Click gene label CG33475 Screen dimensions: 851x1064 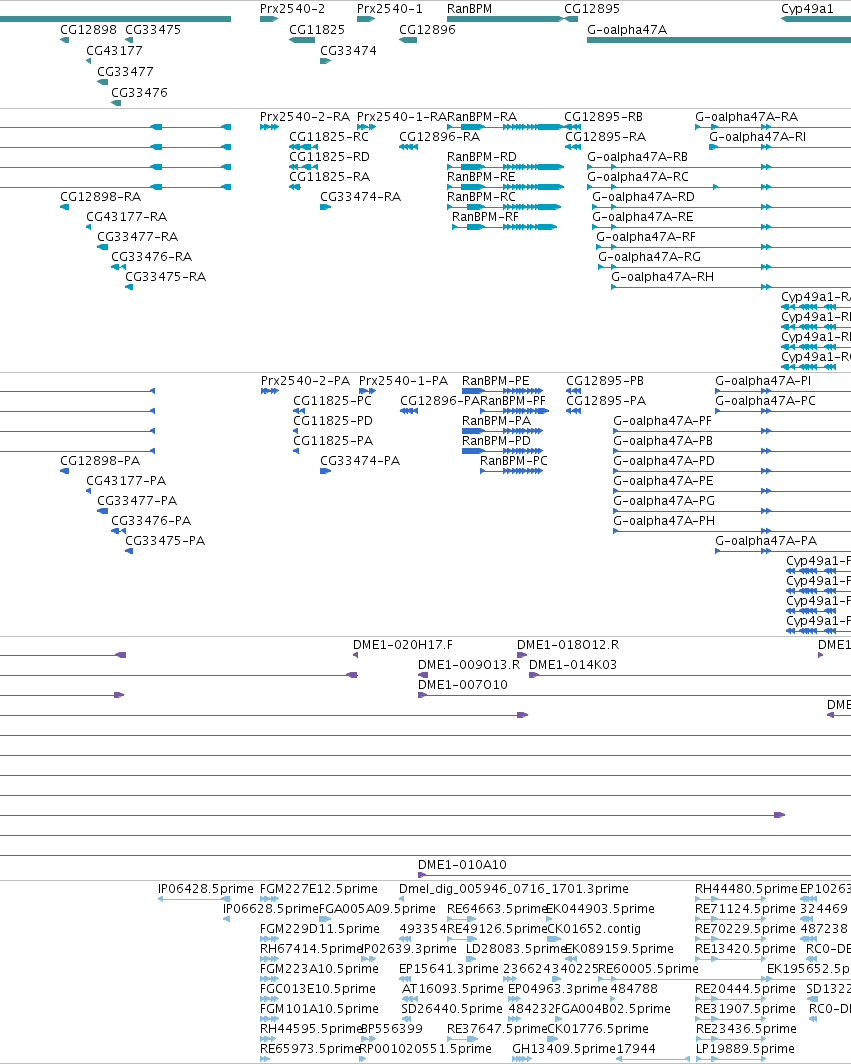[153, 30]
